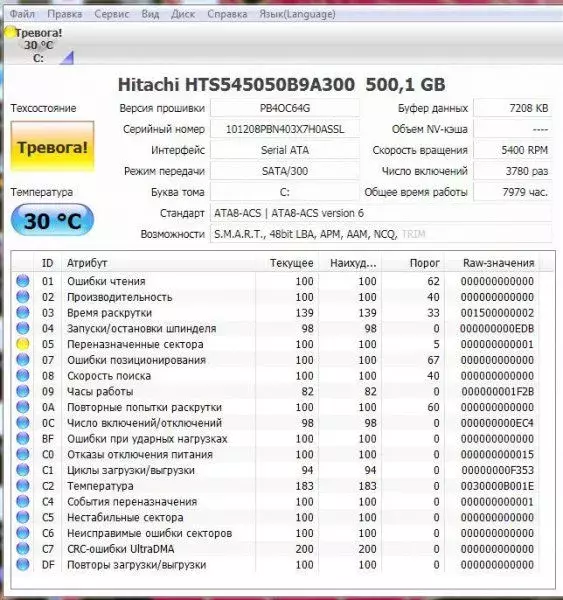The image size is (563, 600).
Task: Click the Наихуд... column header
Action: [x=350, y=263]
